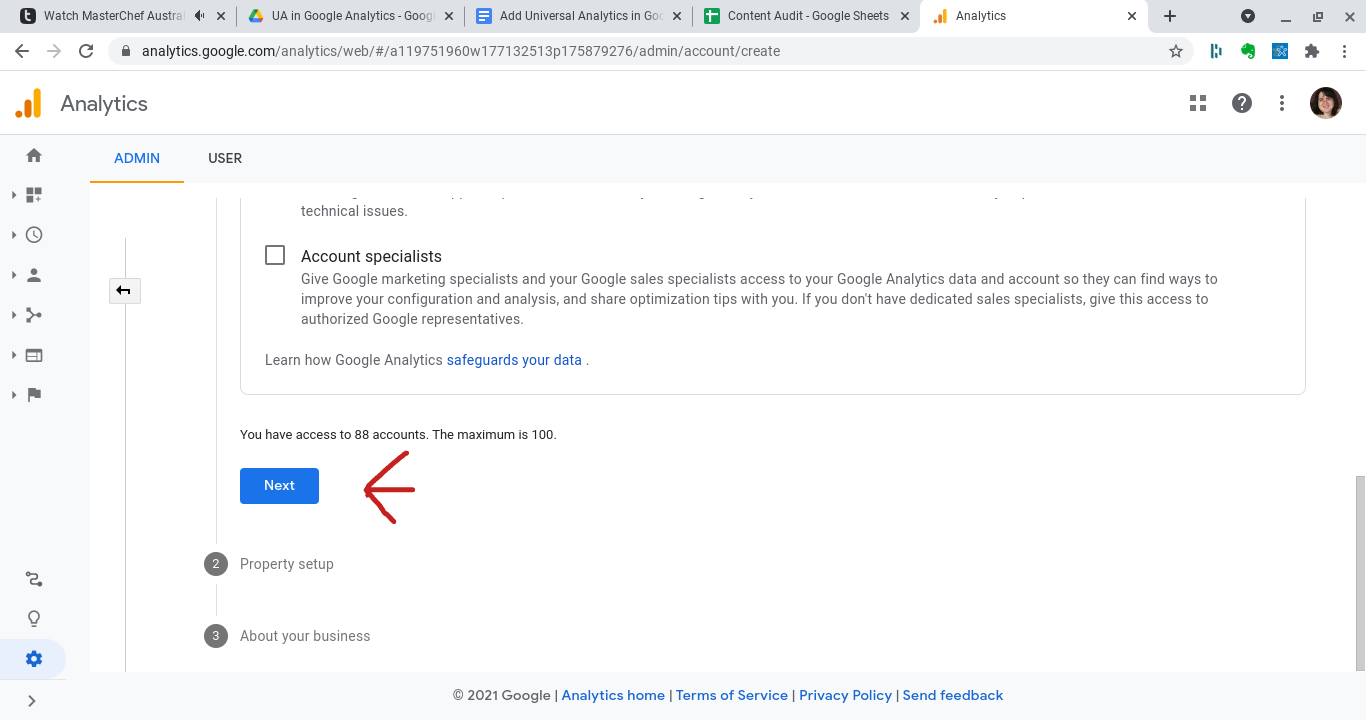Click the Send feedback link
The width and height of the screenshot is (1366, 720).
coord(953,695)
